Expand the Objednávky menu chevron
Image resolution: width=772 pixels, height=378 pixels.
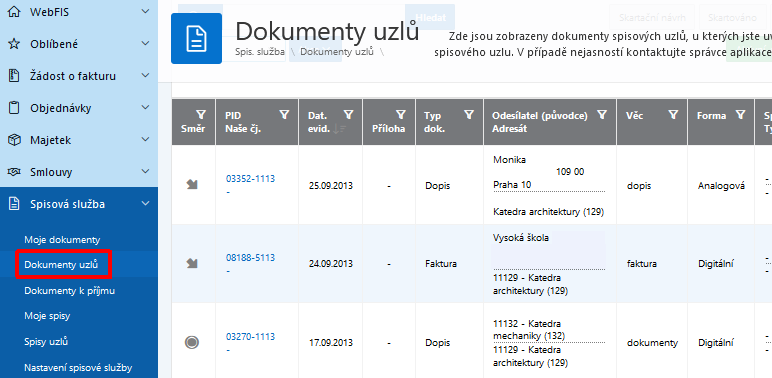click(x=145, y=108)
